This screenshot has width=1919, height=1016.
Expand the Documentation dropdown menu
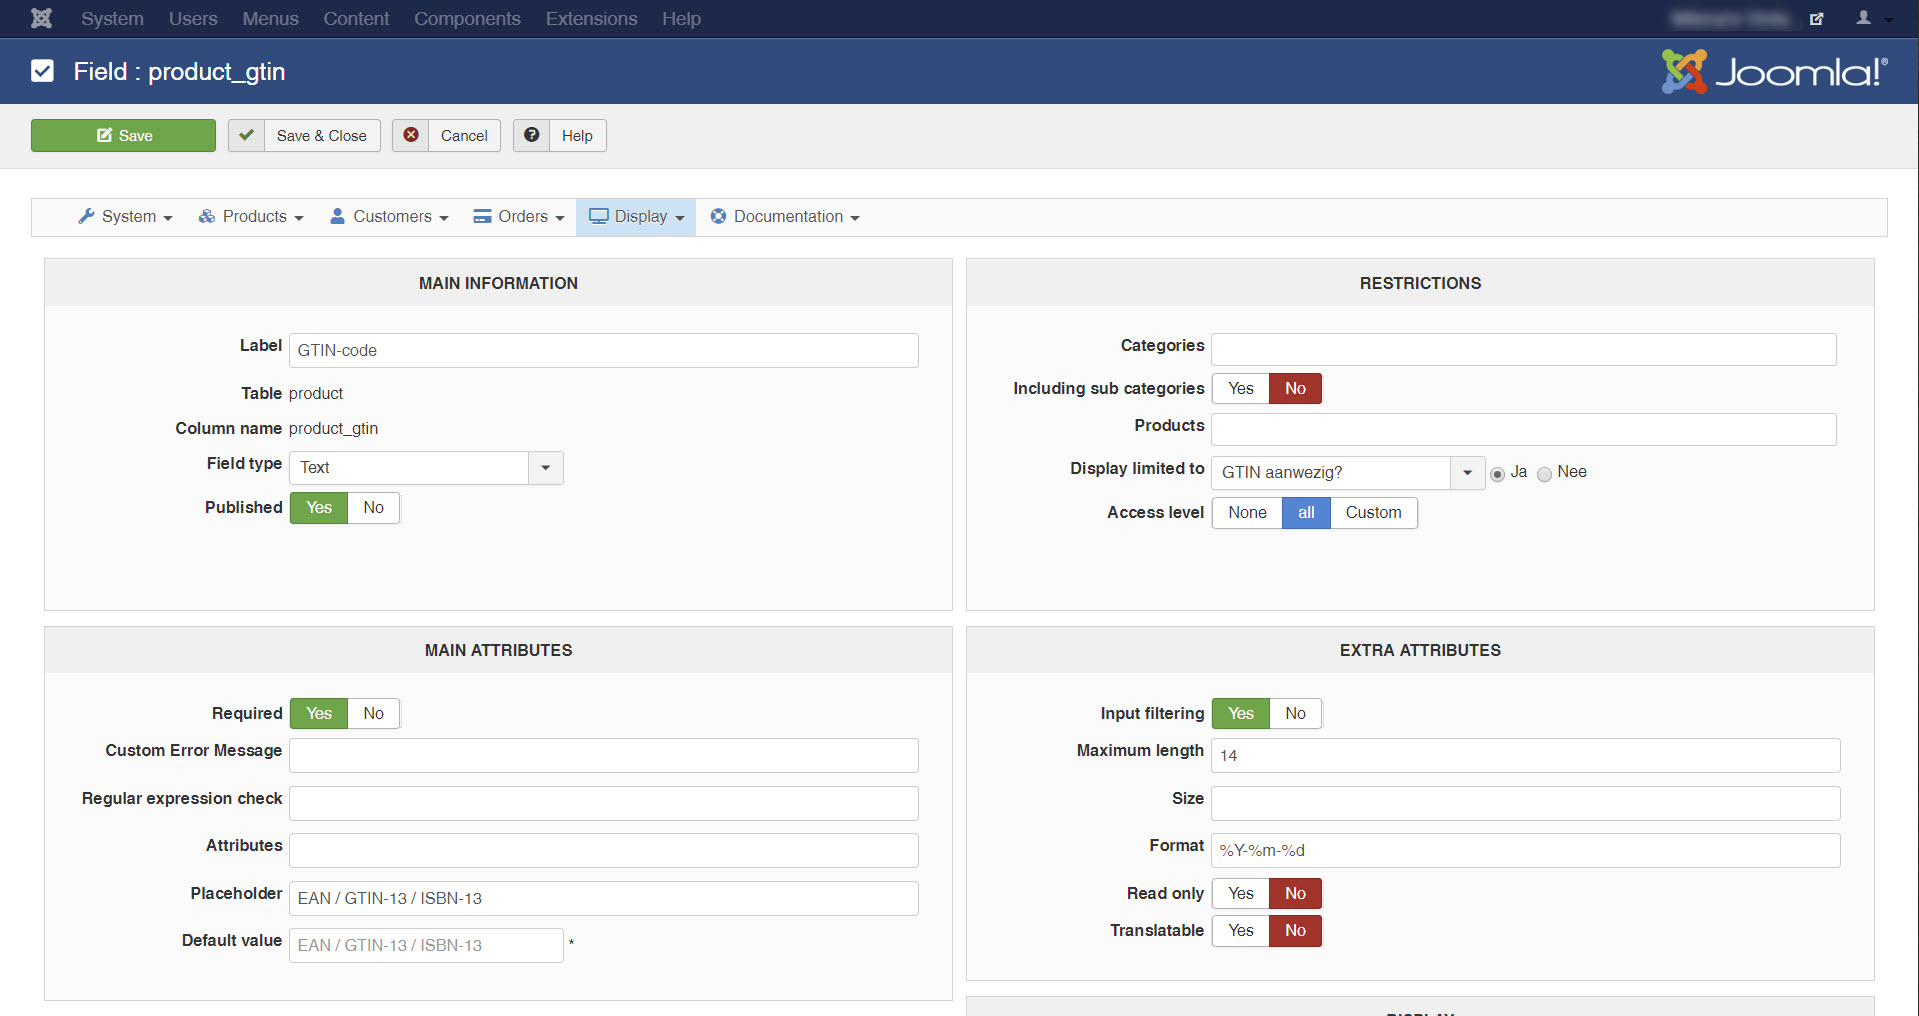pyautogui.click(x=785, y=217)
